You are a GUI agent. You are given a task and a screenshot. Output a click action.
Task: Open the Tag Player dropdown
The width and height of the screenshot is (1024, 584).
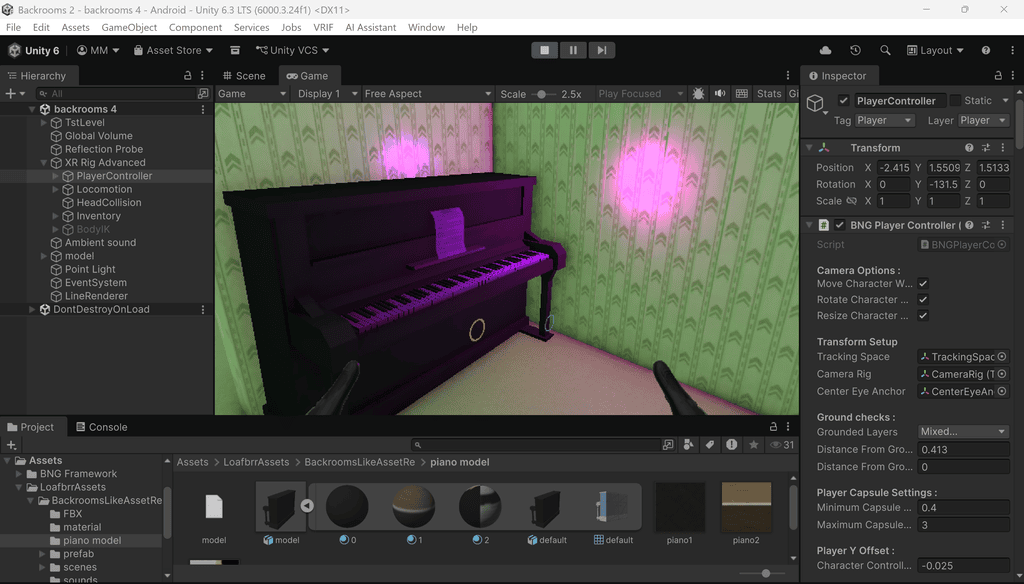tap(884, 120)
